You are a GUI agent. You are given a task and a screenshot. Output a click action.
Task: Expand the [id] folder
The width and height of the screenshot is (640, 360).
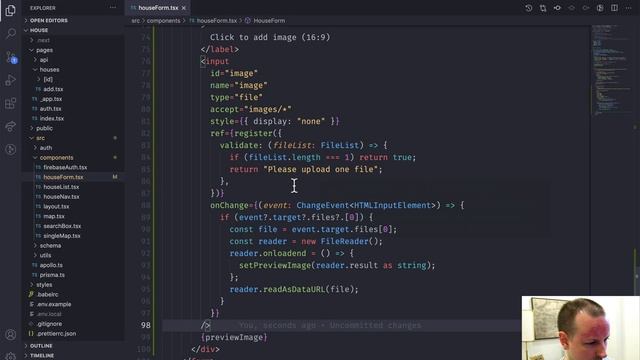pos(48,79)
